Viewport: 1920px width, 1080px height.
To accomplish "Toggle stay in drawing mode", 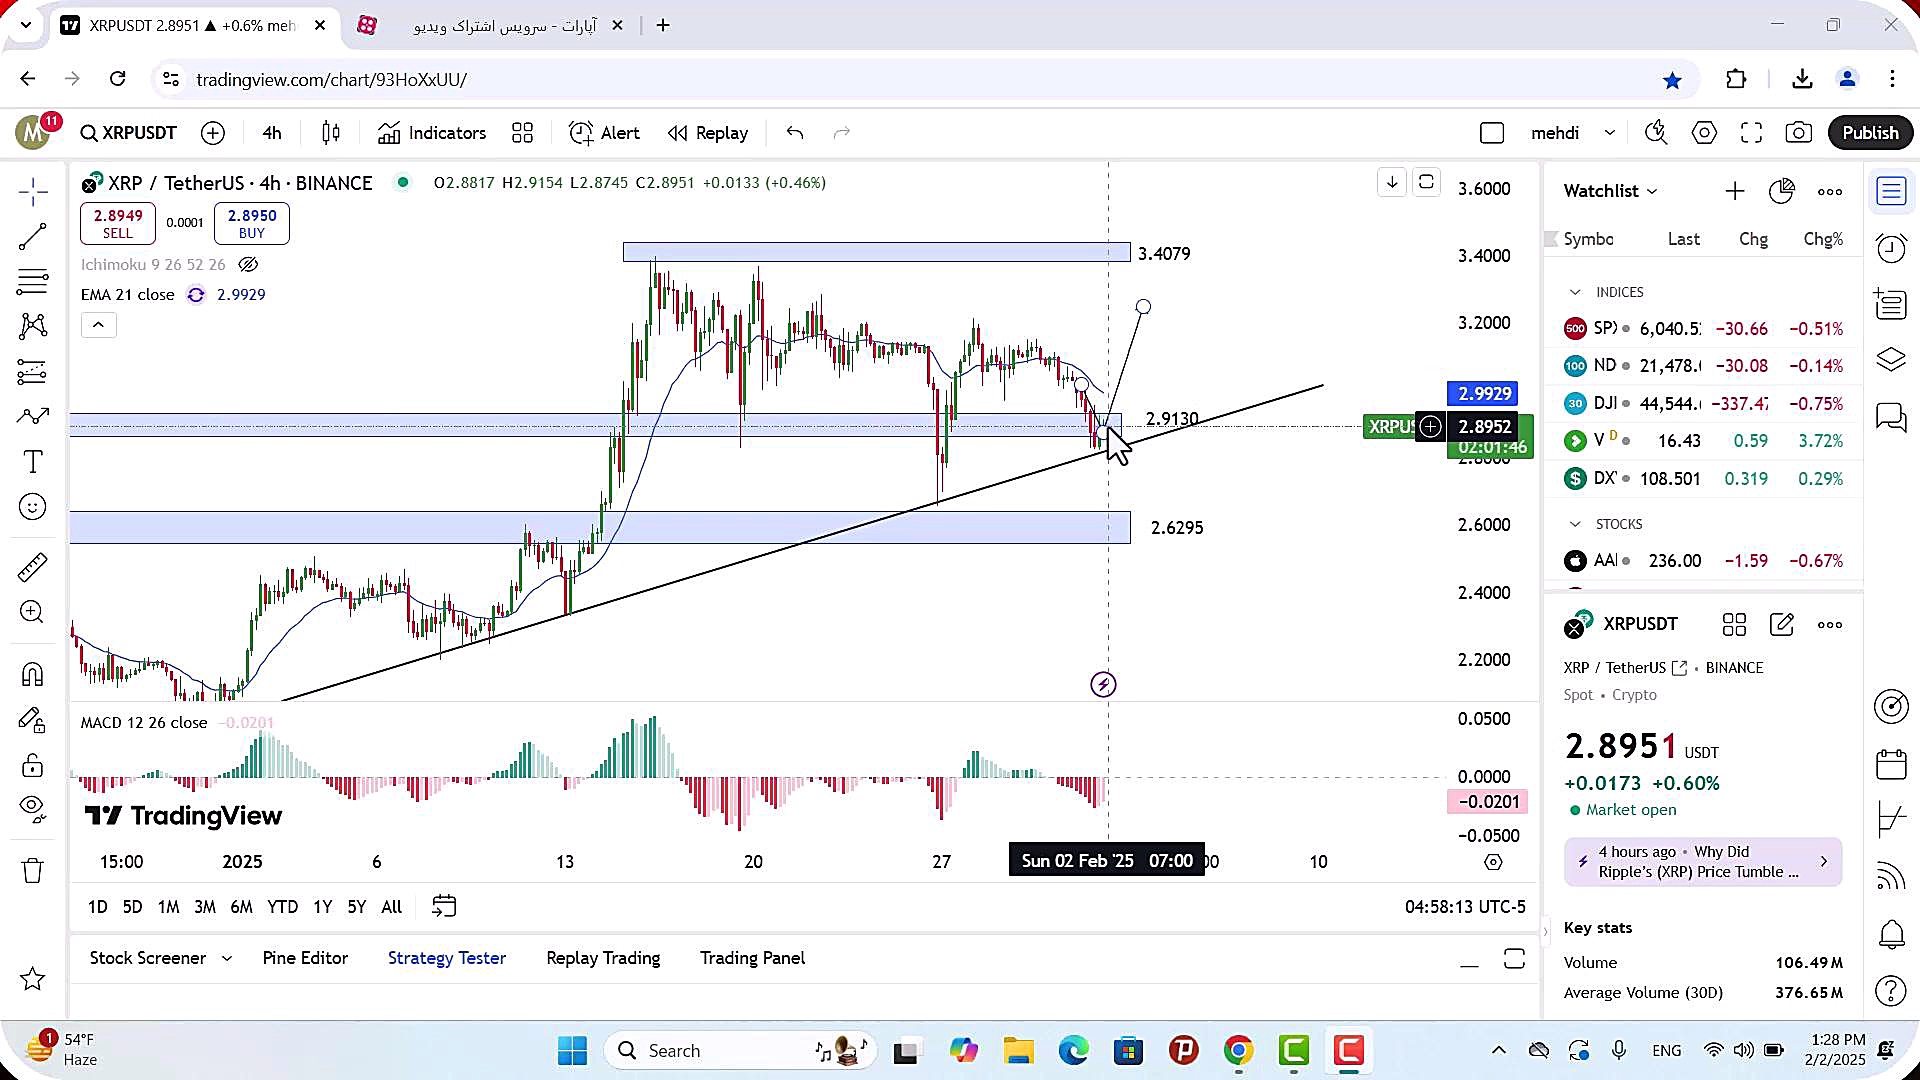I will click(33, 720).
